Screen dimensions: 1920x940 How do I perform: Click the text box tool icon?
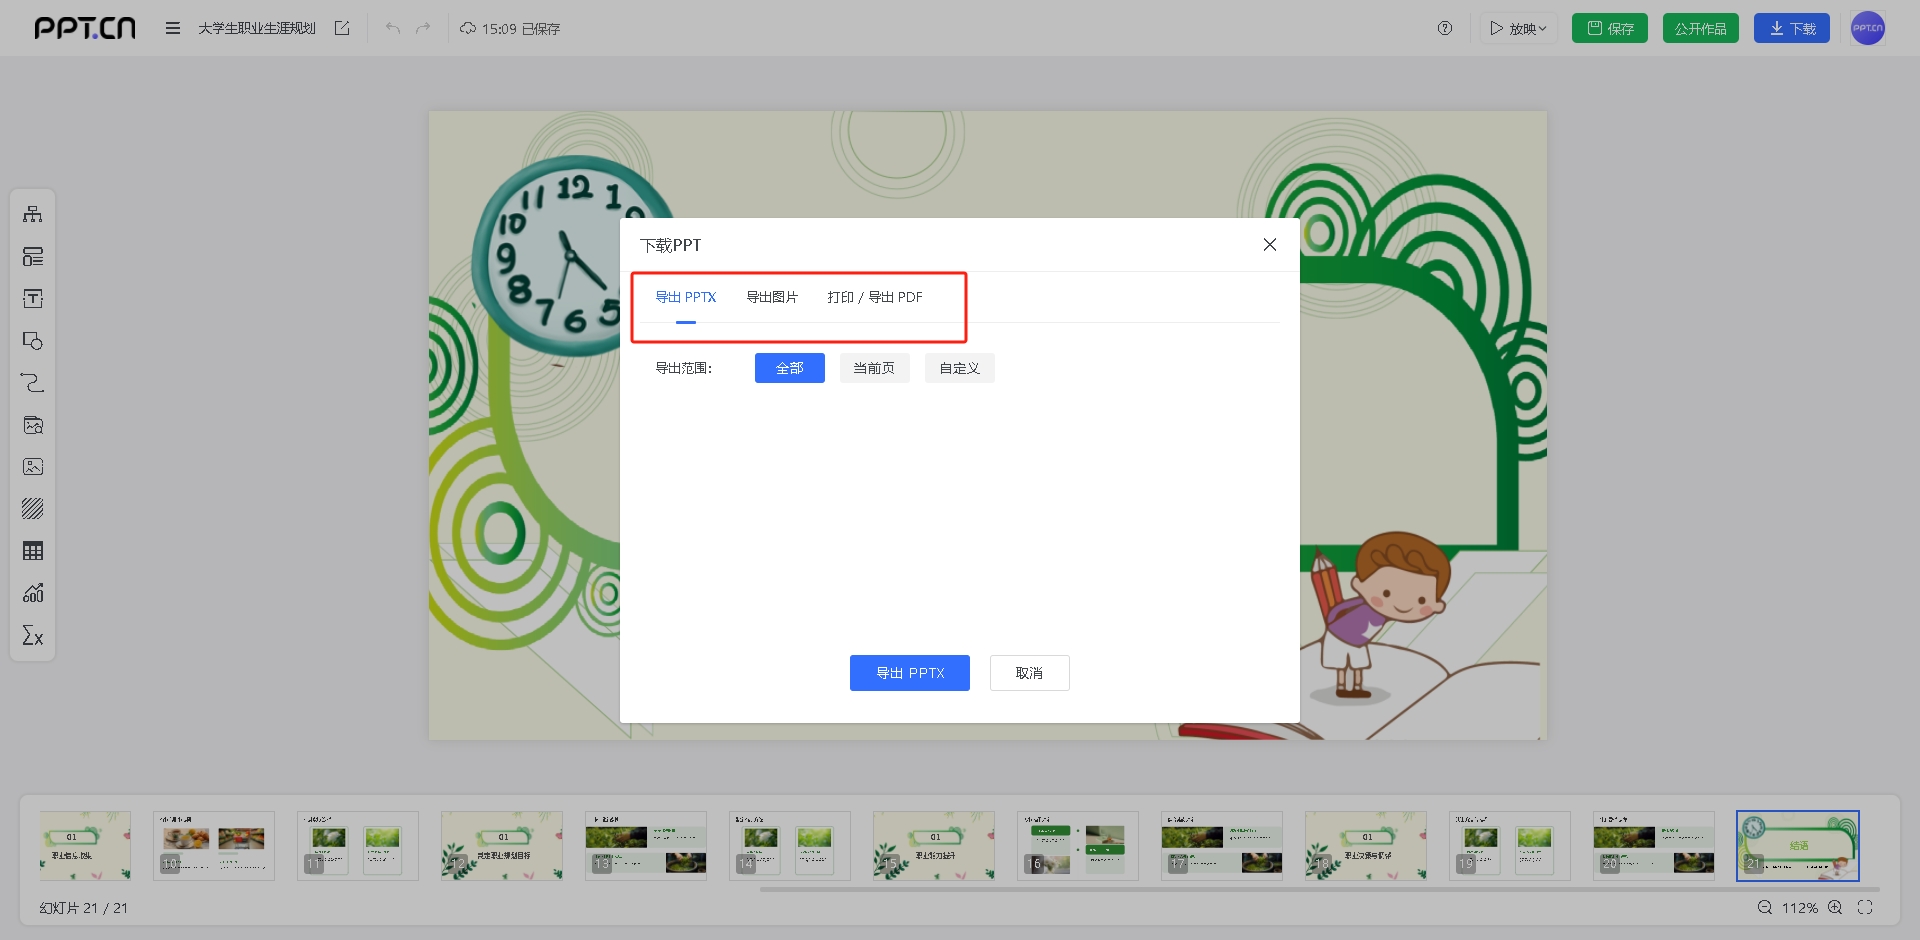pos(33,299)
